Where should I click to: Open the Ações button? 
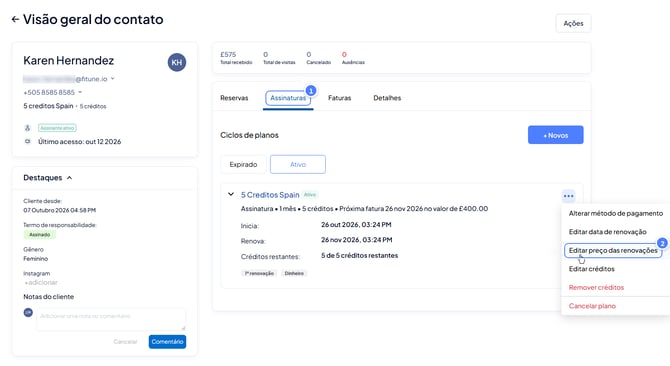coord(573,23)
